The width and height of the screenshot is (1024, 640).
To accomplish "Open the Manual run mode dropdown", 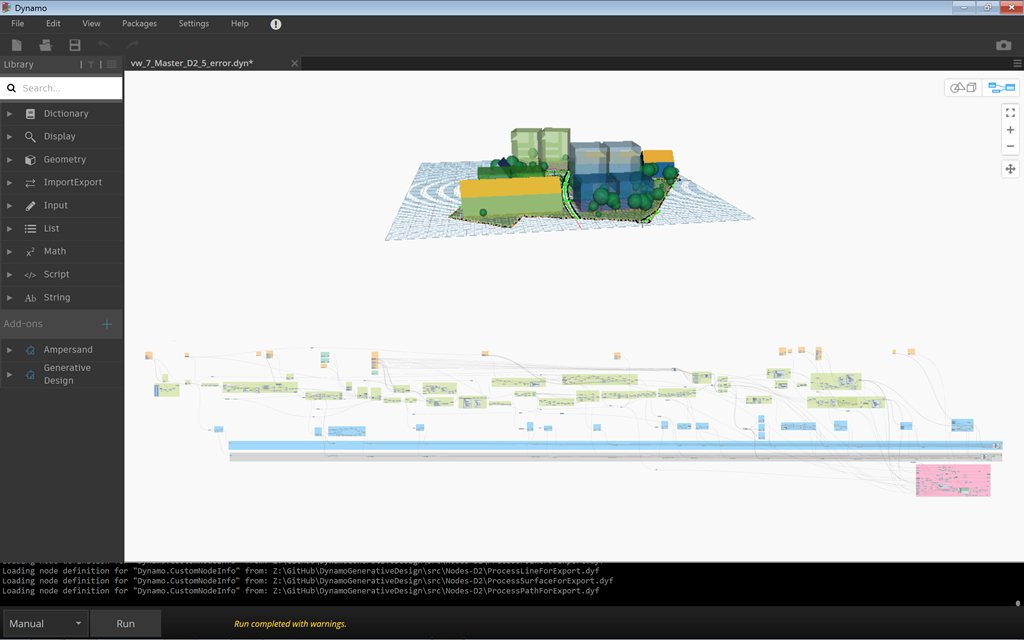I will [x=45, y=624].
